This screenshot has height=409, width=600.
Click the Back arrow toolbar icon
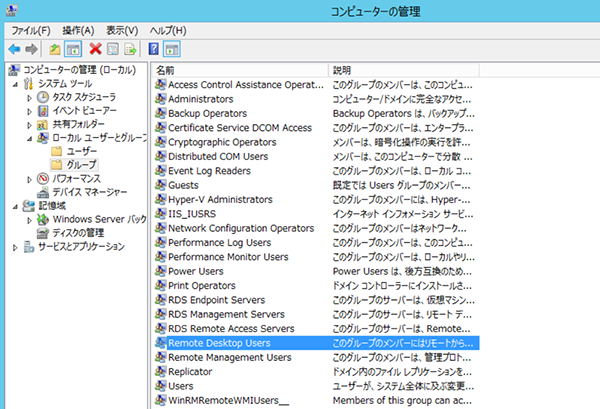coord(14,49)
